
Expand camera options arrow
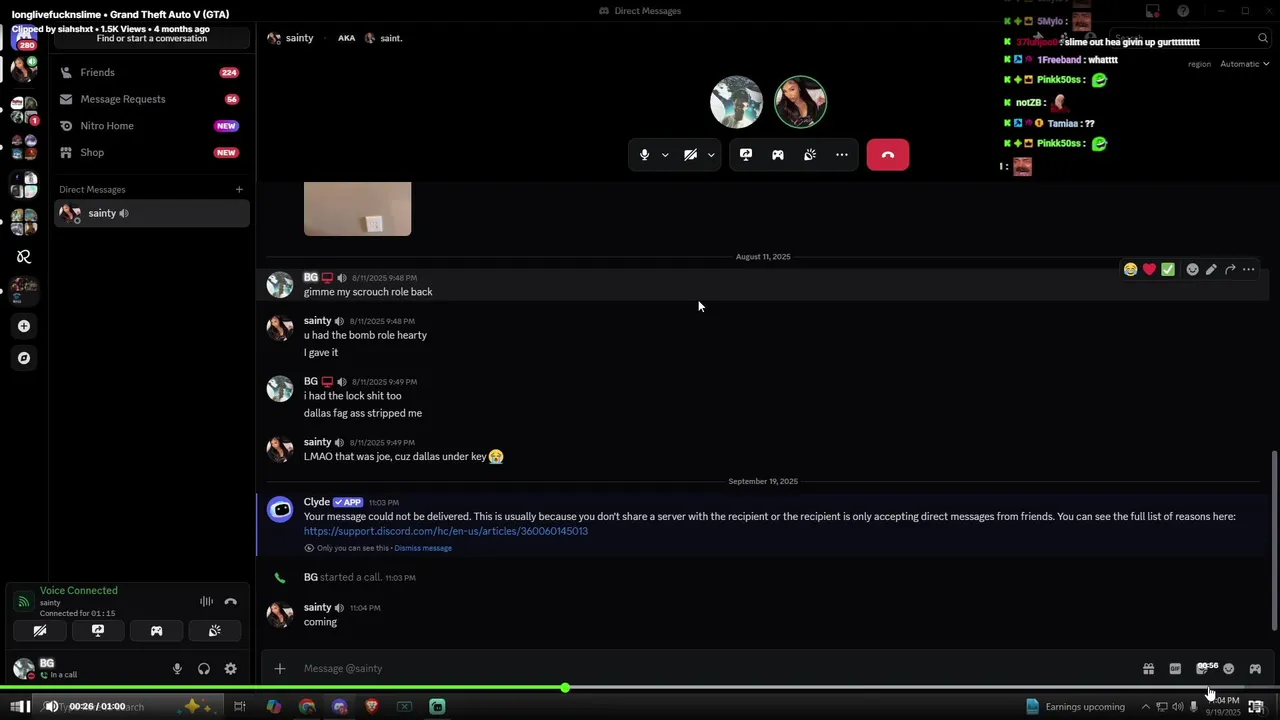point(711,155)
